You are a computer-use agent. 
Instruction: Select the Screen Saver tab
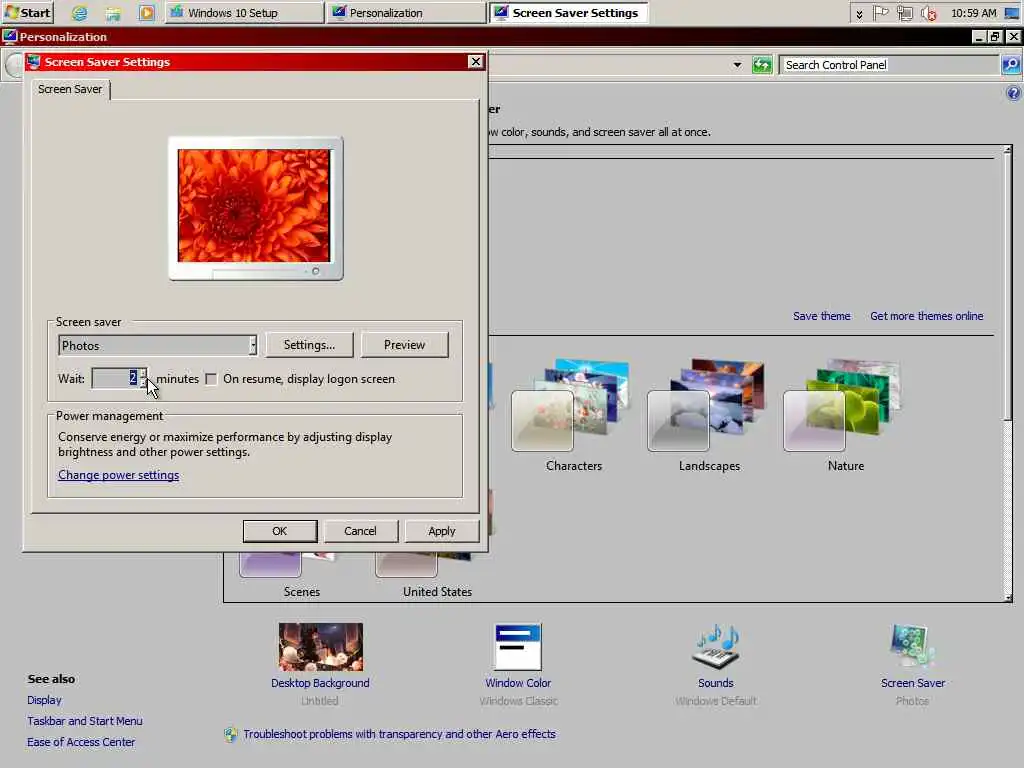click(x=70, y=89)
